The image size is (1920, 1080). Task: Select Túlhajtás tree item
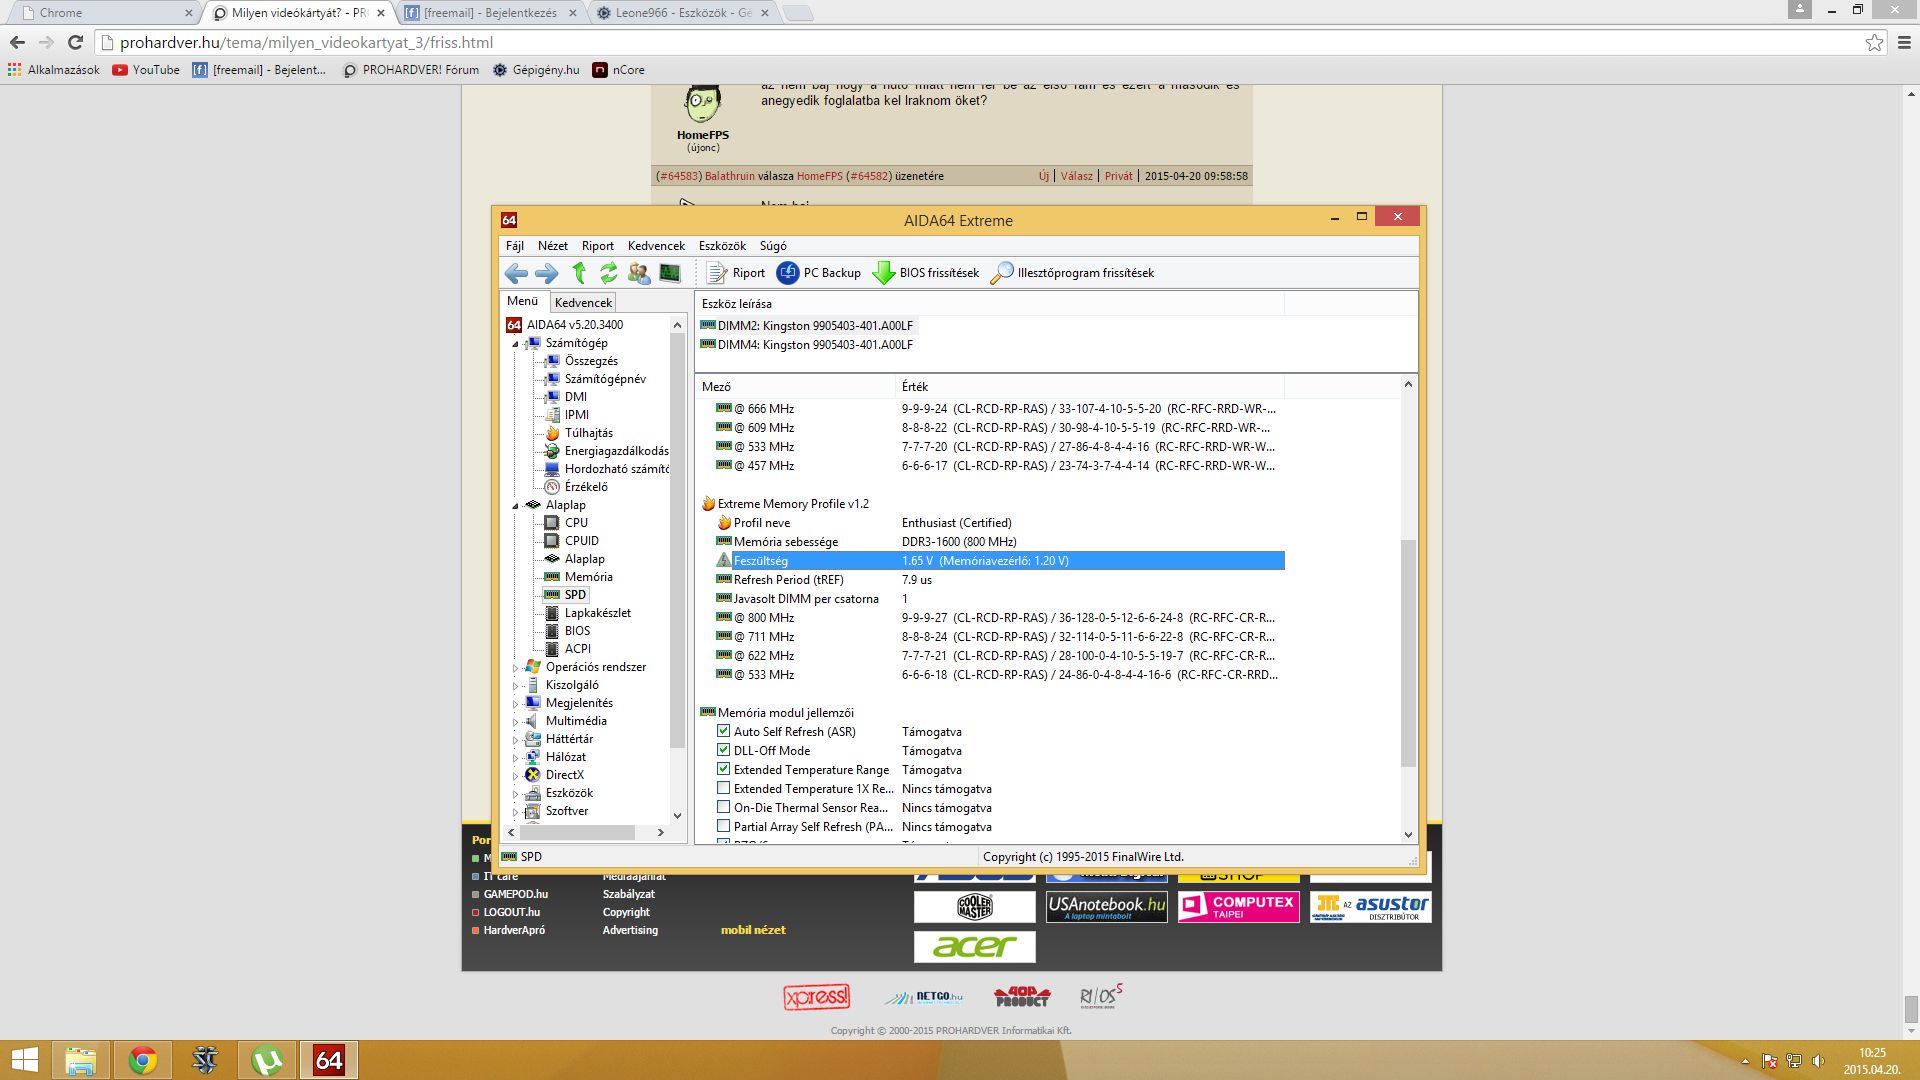588,433
